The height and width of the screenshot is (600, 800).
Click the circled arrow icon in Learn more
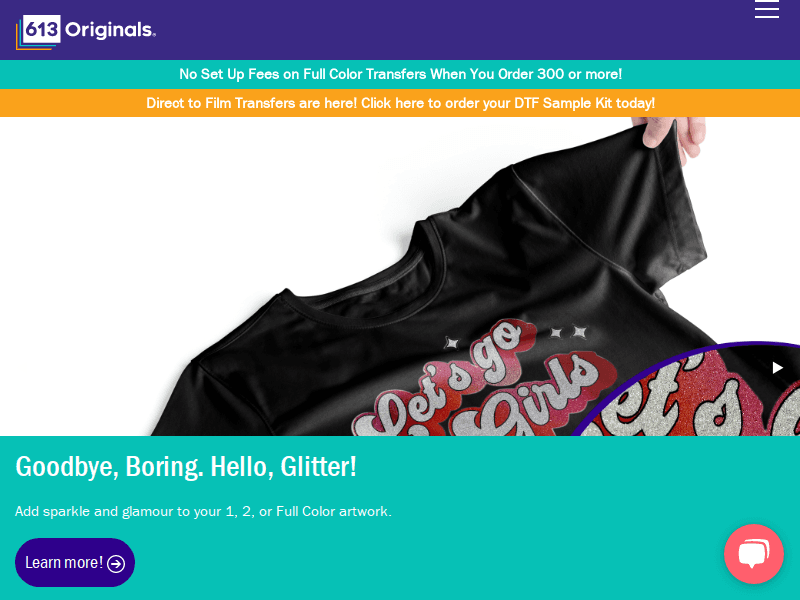click(116, 563)
